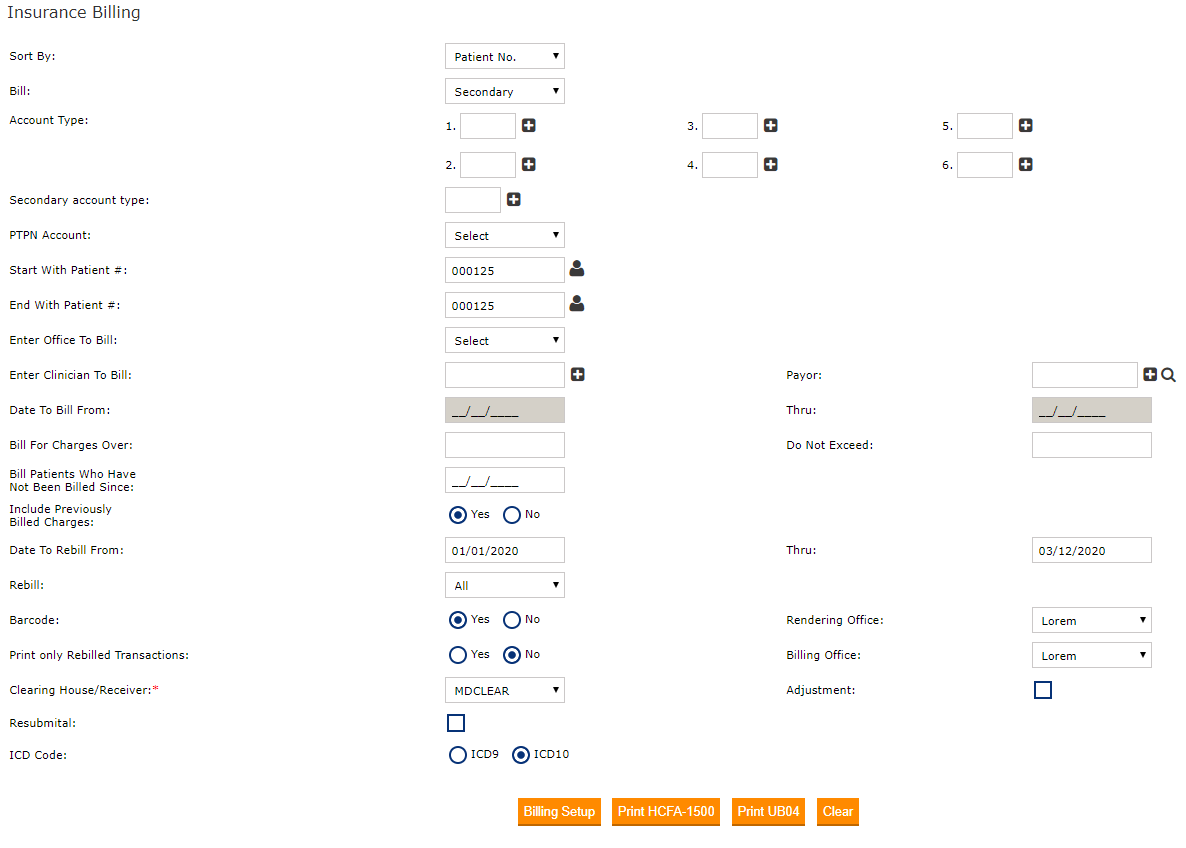The width and height of the screenshot is (1186, 848).
Task: Open the Sort By dropdown
Action: pos(504,57)
